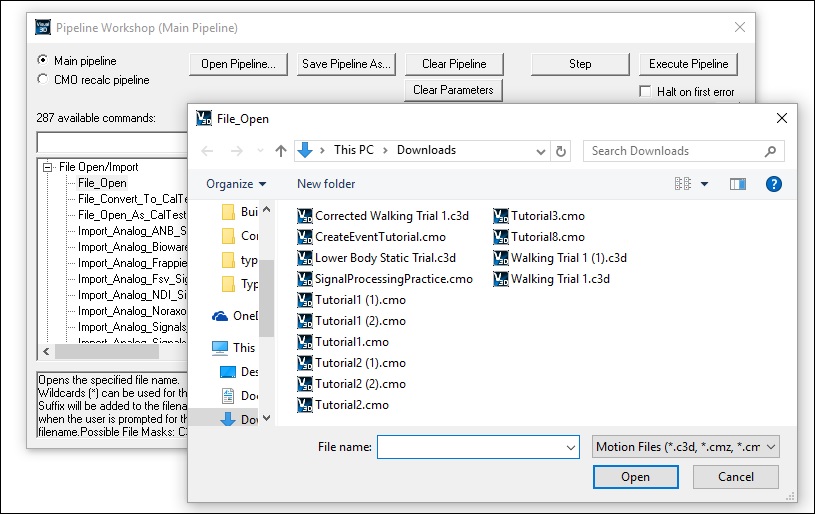
Task: Select the File_Open command in tree
Action: (x=102, y=183)
